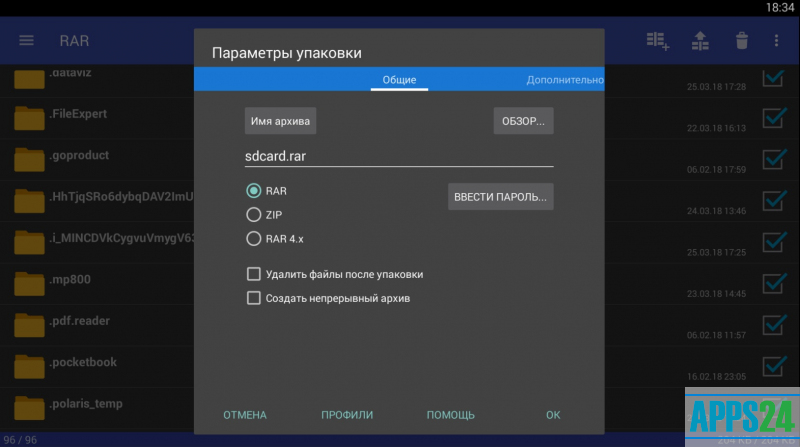
Task: Click the date '24.03.18 13:46'
Action: 716,211
